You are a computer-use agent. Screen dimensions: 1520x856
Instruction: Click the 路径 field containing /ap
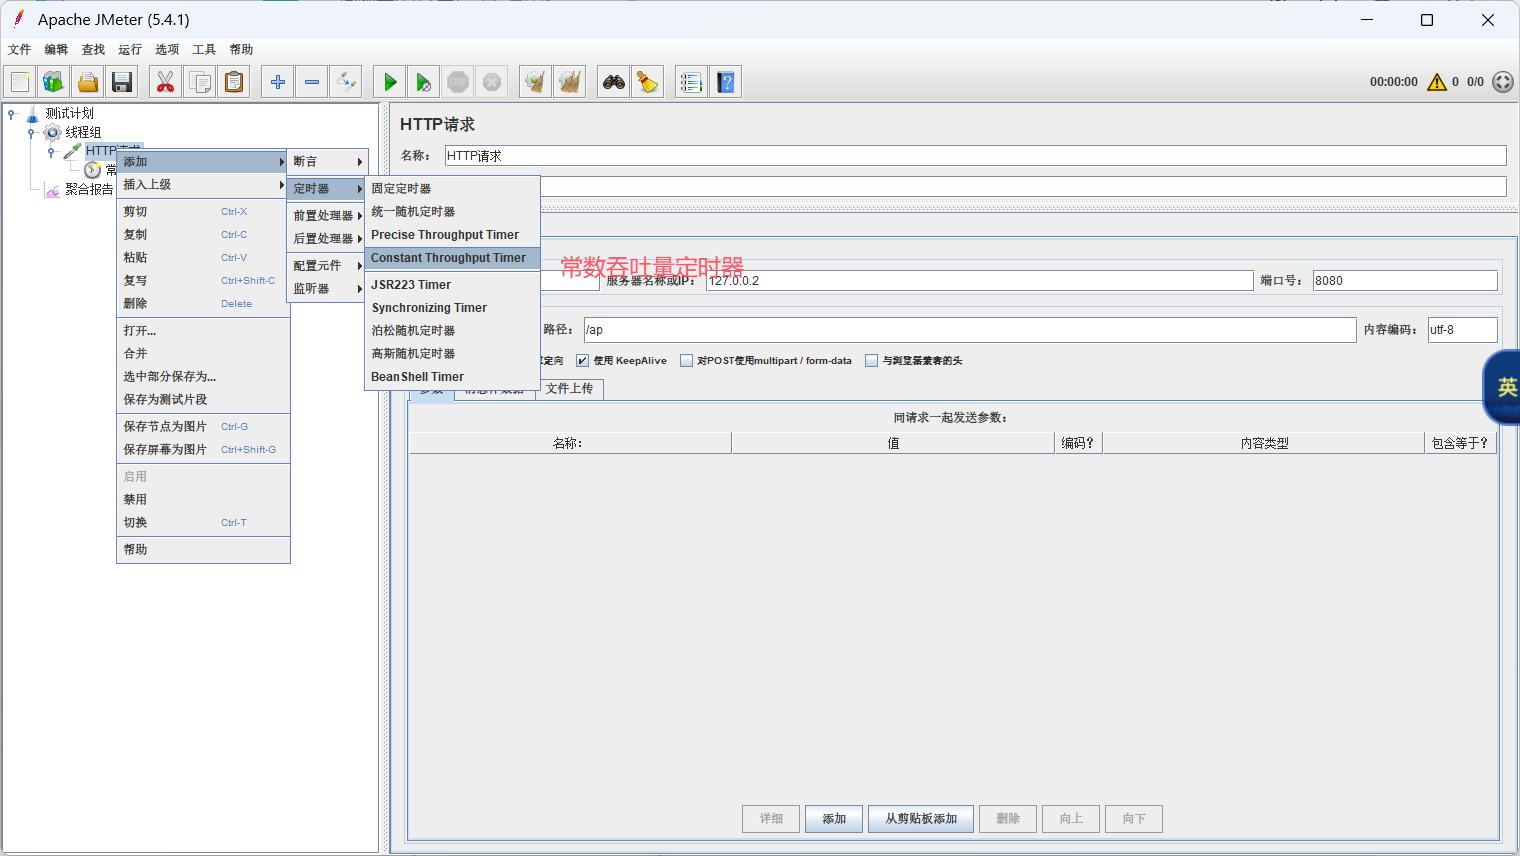tap(970, 330)
